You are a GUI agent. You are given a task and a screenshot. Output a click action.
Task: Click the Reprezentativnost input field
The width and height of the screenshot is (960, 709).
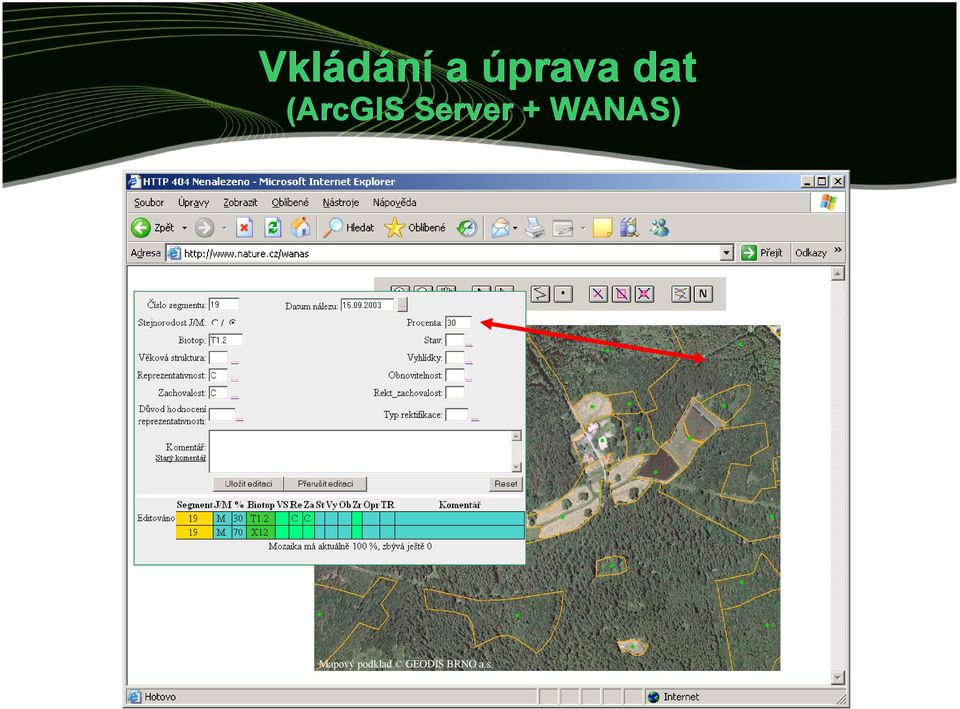(x=218, y=375)
